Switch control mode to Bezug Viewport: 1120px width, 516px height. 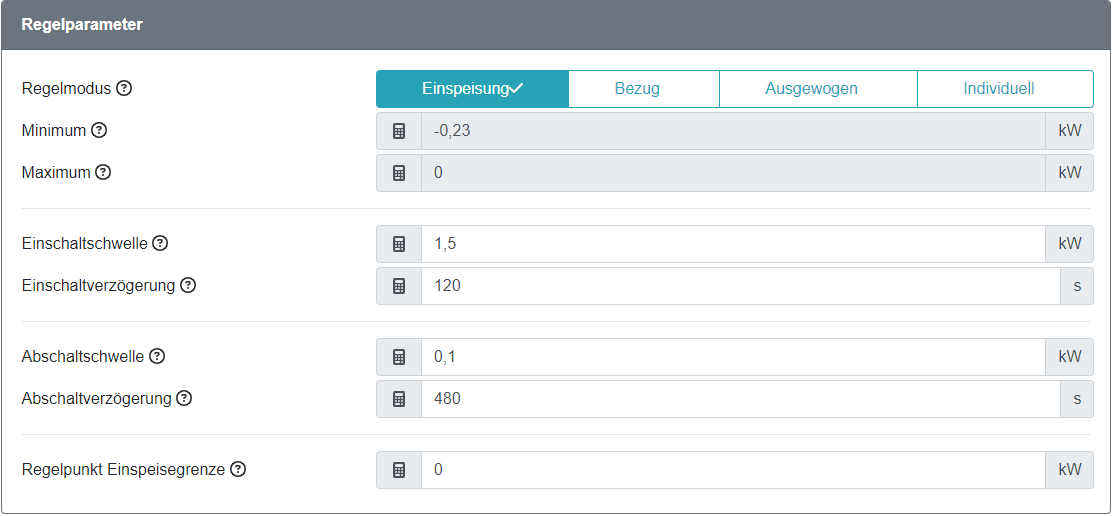point(637,89)
